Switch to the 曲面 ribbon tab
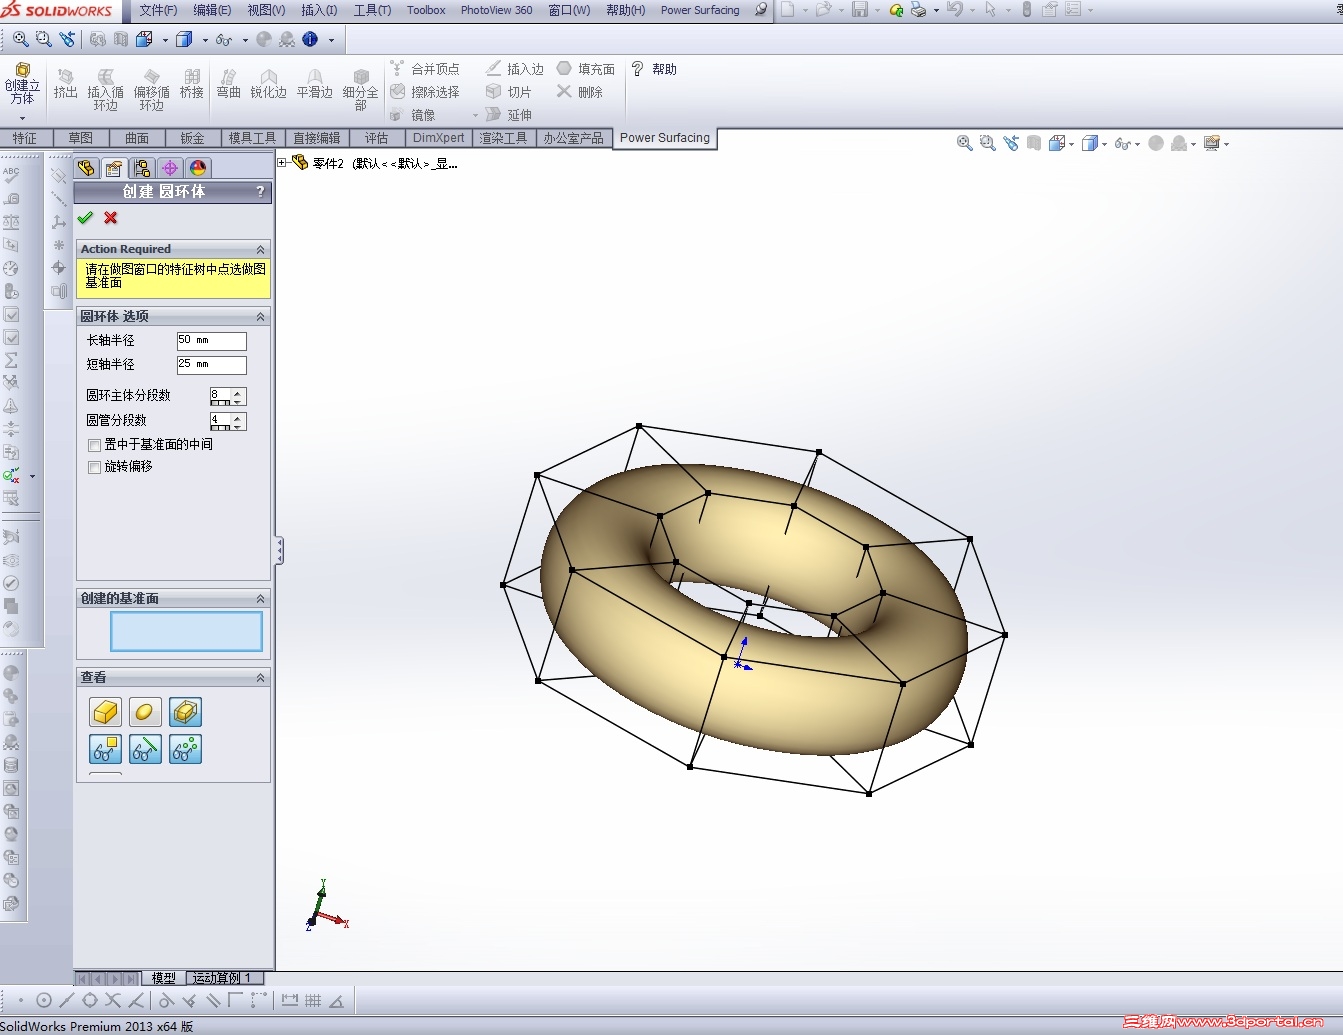The width and height of the screenshot is (1343, 1035). tap(137, 138)
